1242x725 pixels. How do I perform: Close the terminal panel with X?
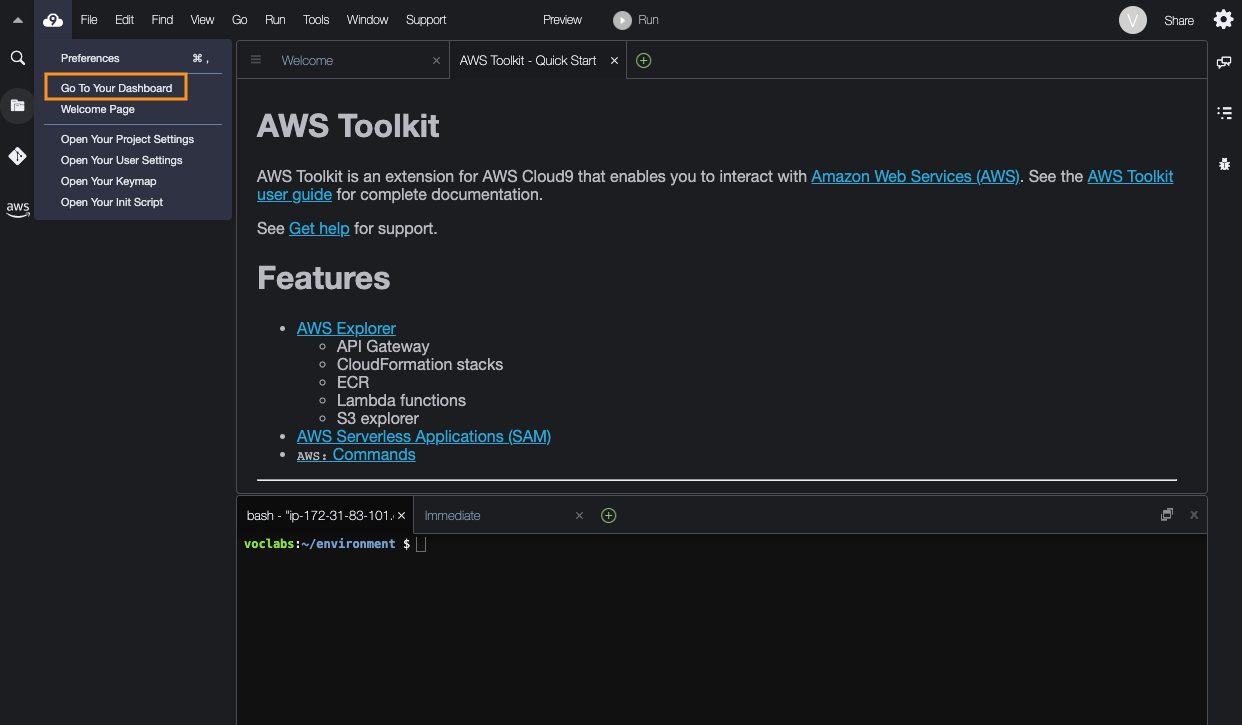pos(1193,515)
